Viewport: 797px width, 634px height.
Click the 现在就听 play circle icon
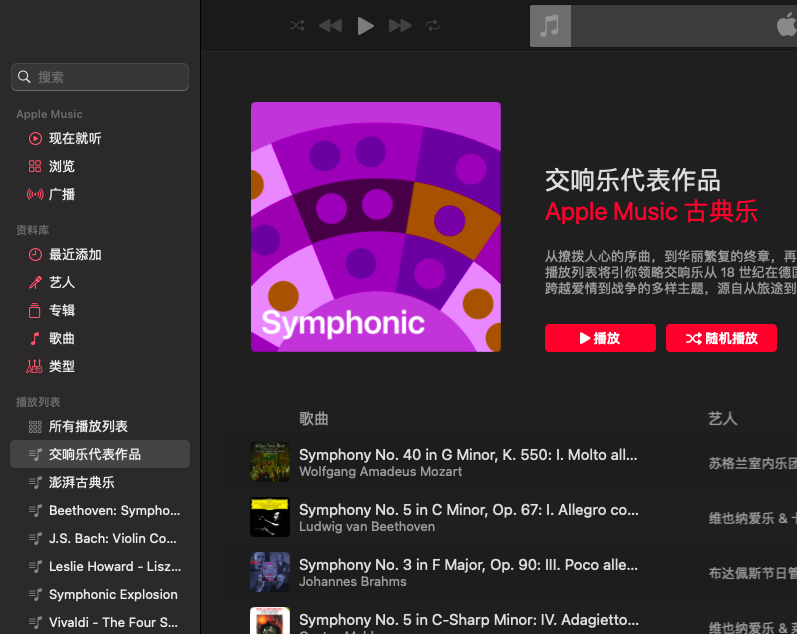point(35,138)
